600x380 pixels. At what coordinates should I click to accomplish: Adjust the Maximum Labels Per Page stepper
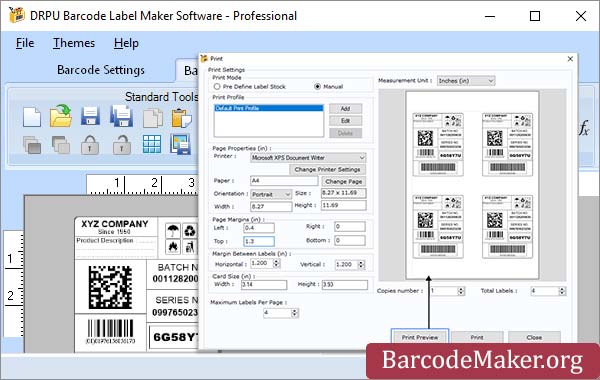tap(294, 313)
